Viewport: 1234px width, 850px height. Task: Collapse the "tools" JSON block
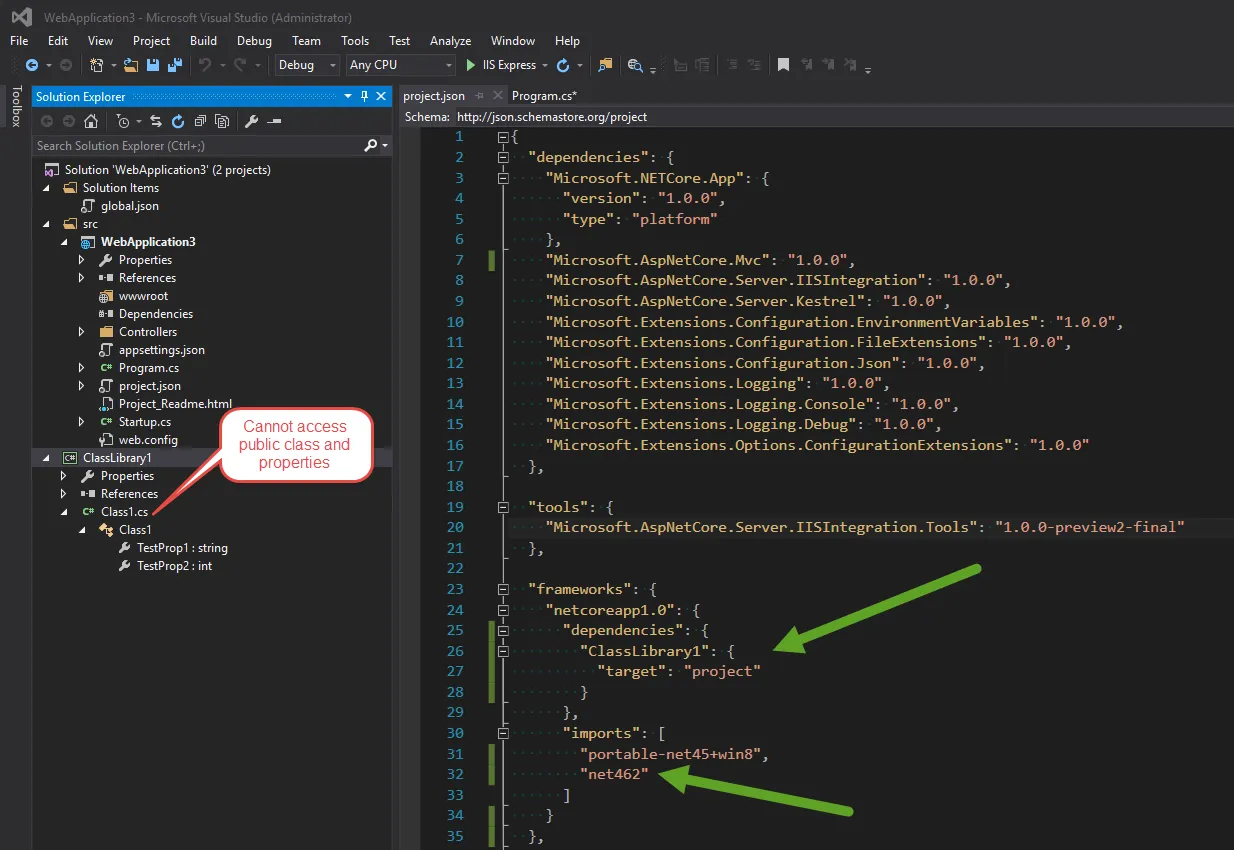click(503, 507)
